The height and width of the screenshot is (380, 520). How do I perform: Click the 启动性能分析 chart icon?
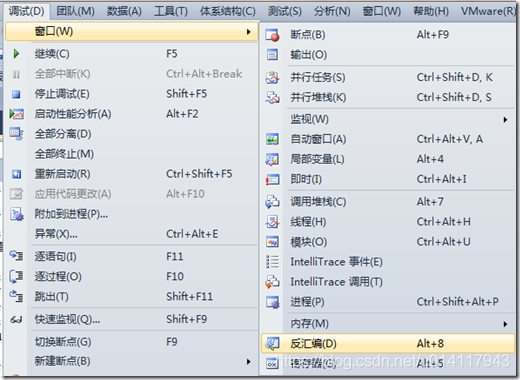coord(16,114)
